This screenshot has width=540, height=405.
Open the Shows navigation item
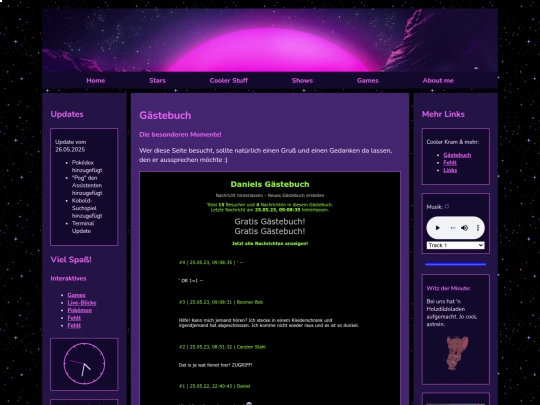pos(302,81)
